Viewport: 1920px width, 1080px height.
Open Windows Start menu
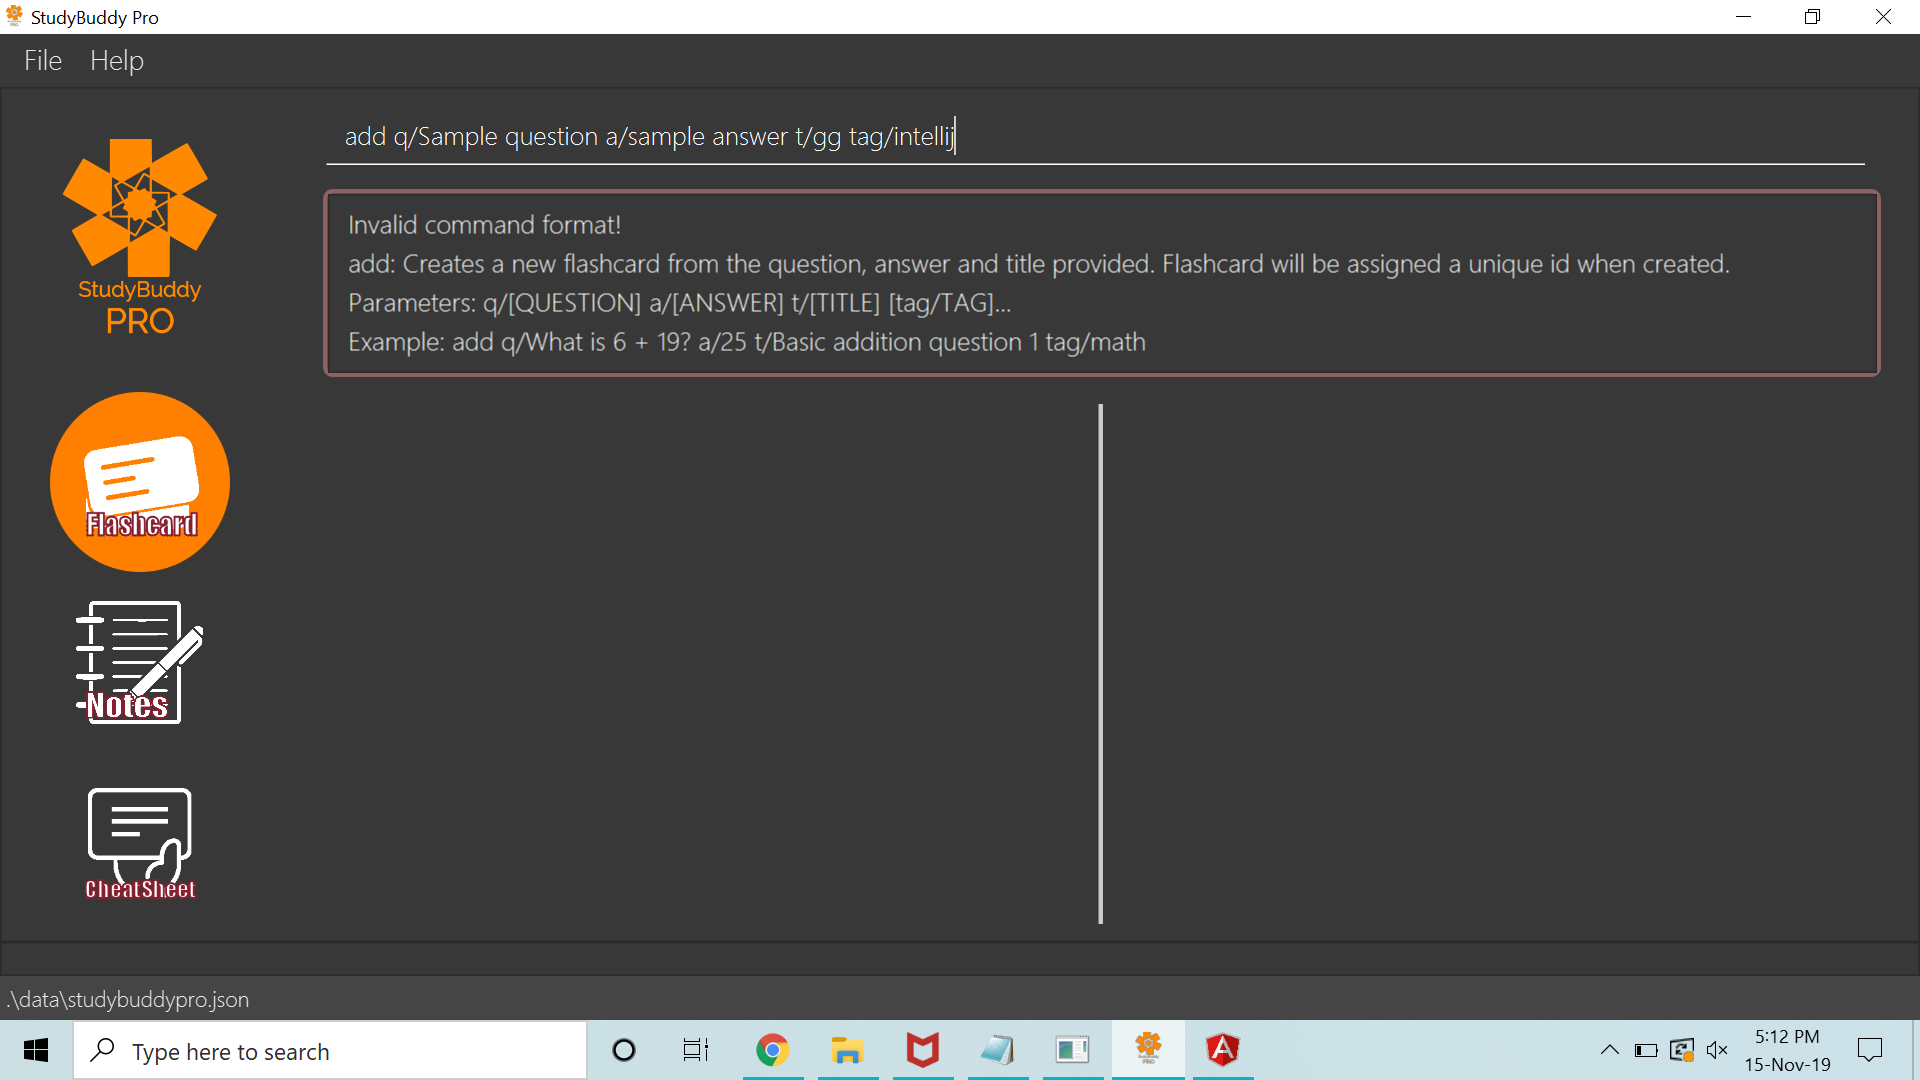click(36, 1050)
